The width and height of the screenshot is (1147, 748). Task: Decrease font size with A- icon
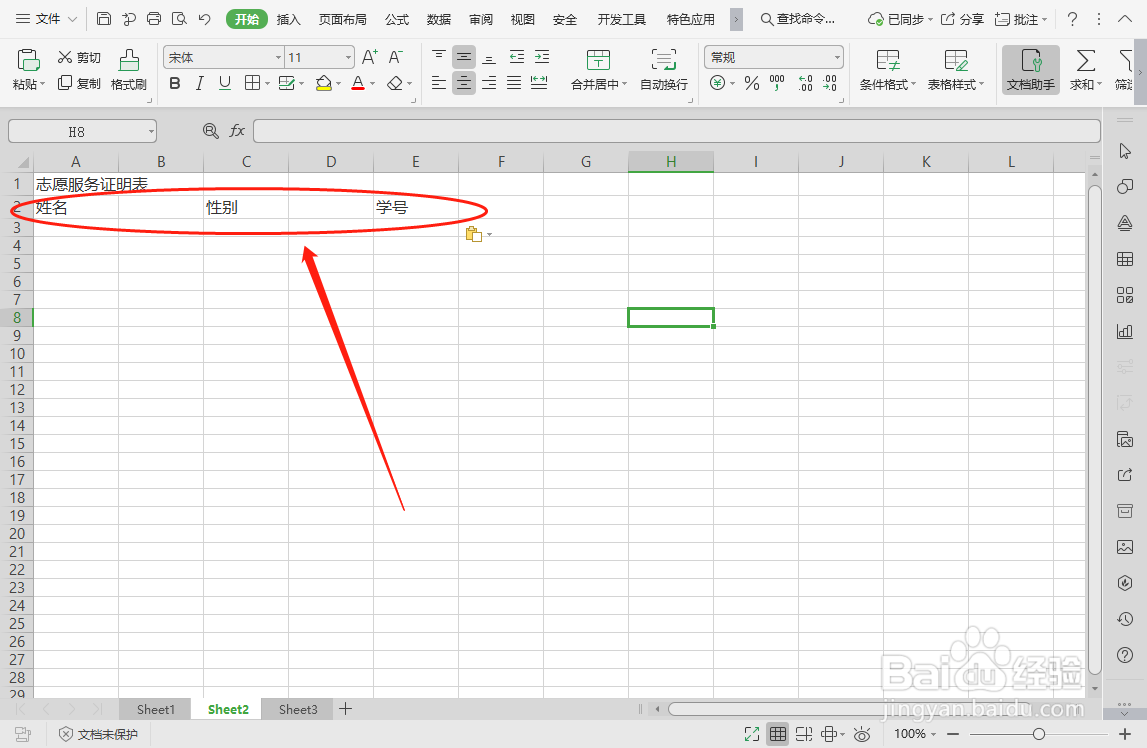396,57
